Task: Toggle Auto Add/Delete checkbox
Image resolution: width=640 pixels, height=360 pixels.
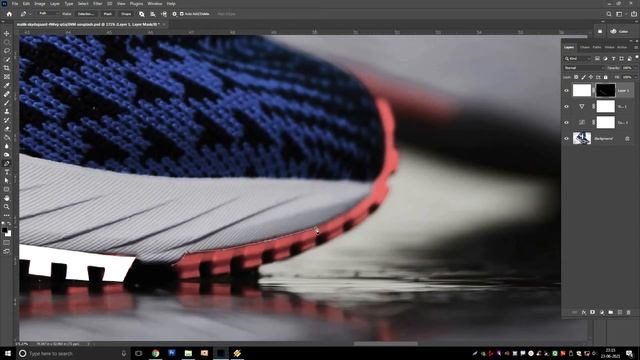Action: [182, 14]
